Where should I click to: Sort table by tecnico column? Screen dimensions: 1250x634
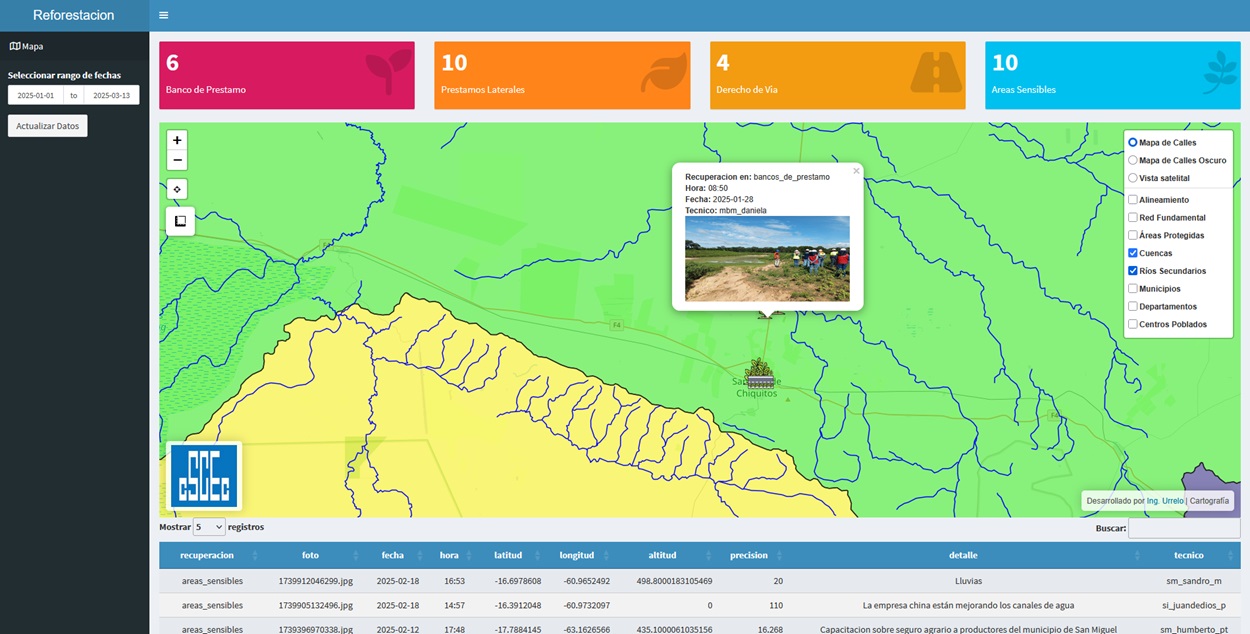pos(1188,555)
